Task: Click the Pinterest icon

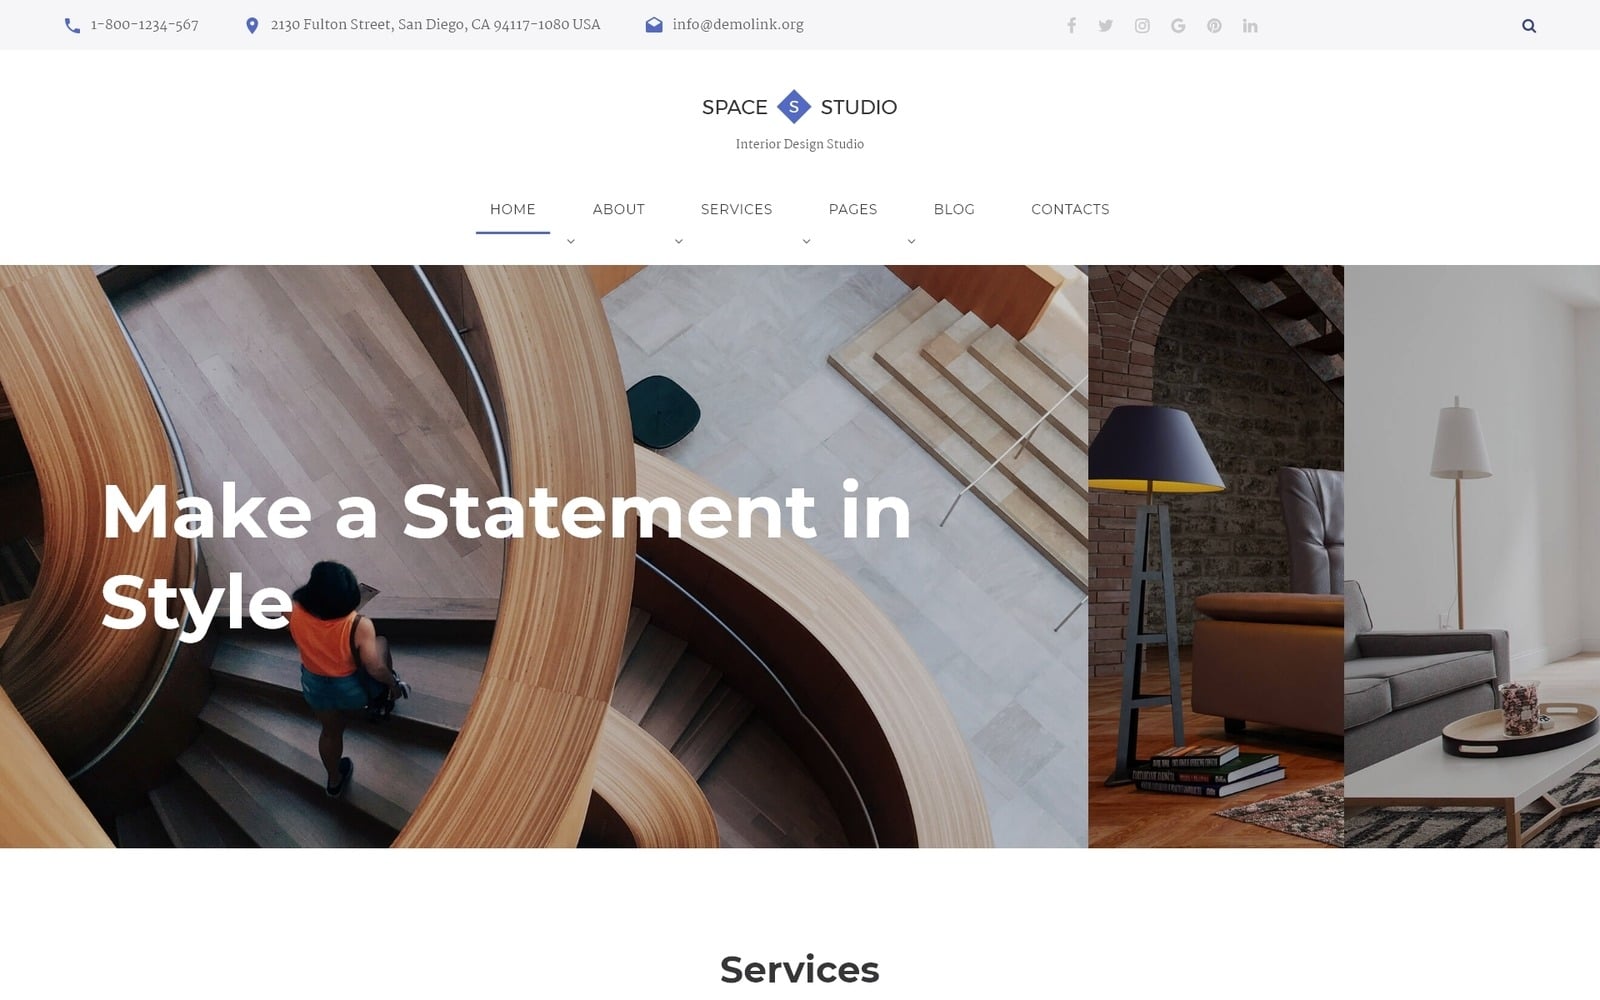Action: point(1213,25)
